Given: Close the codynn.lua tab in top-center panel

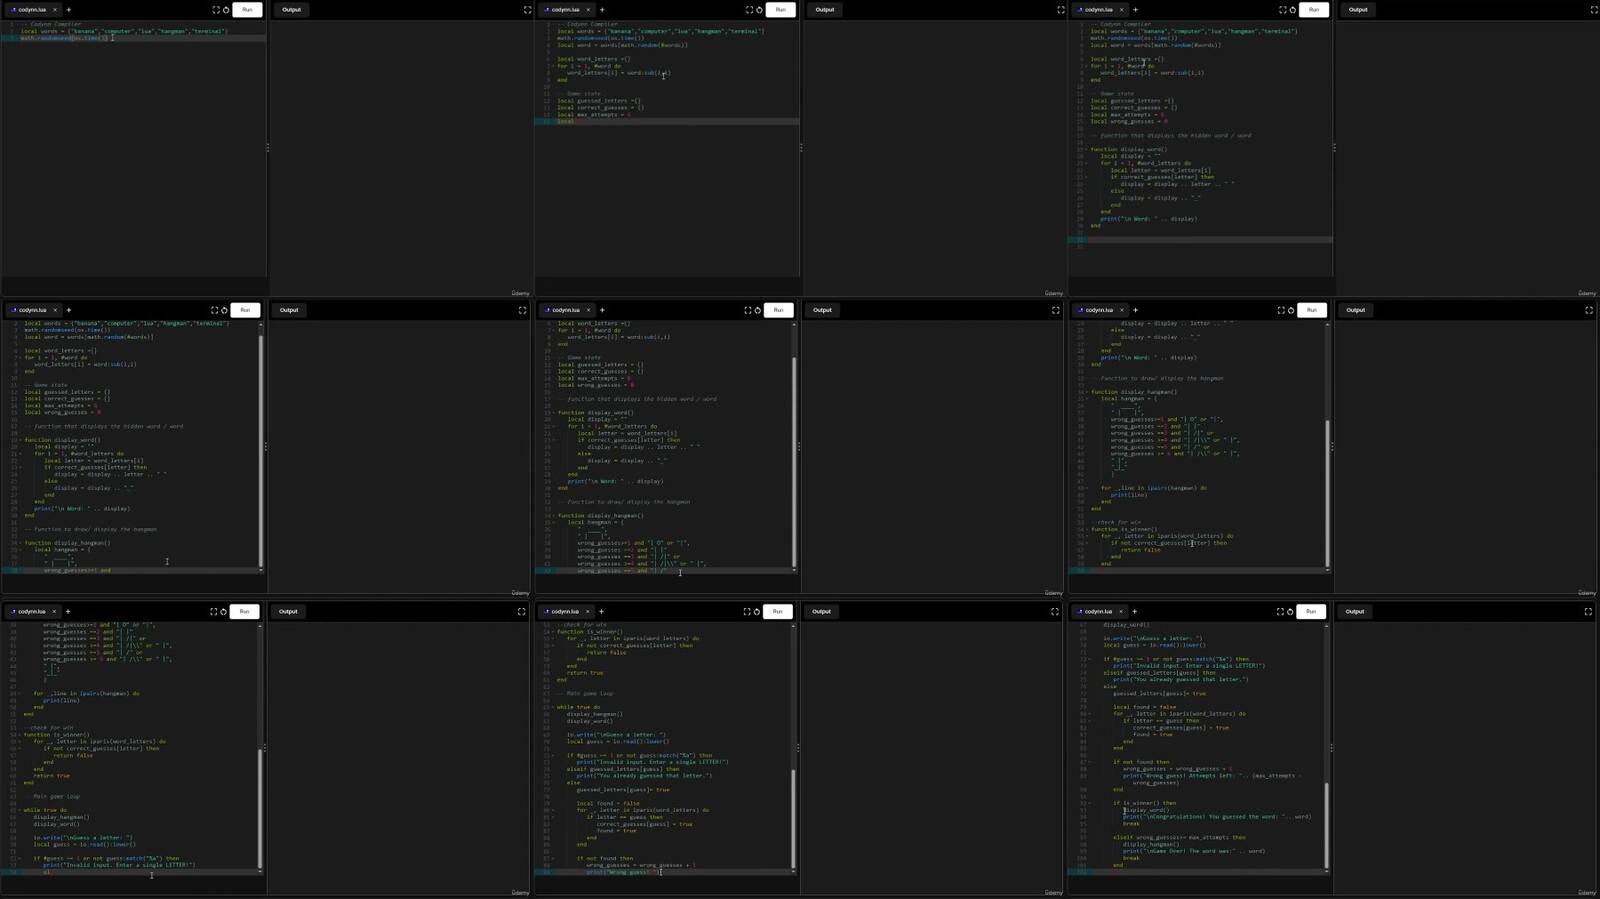Looking at the screenshot, I should click(x=588, y=10).
